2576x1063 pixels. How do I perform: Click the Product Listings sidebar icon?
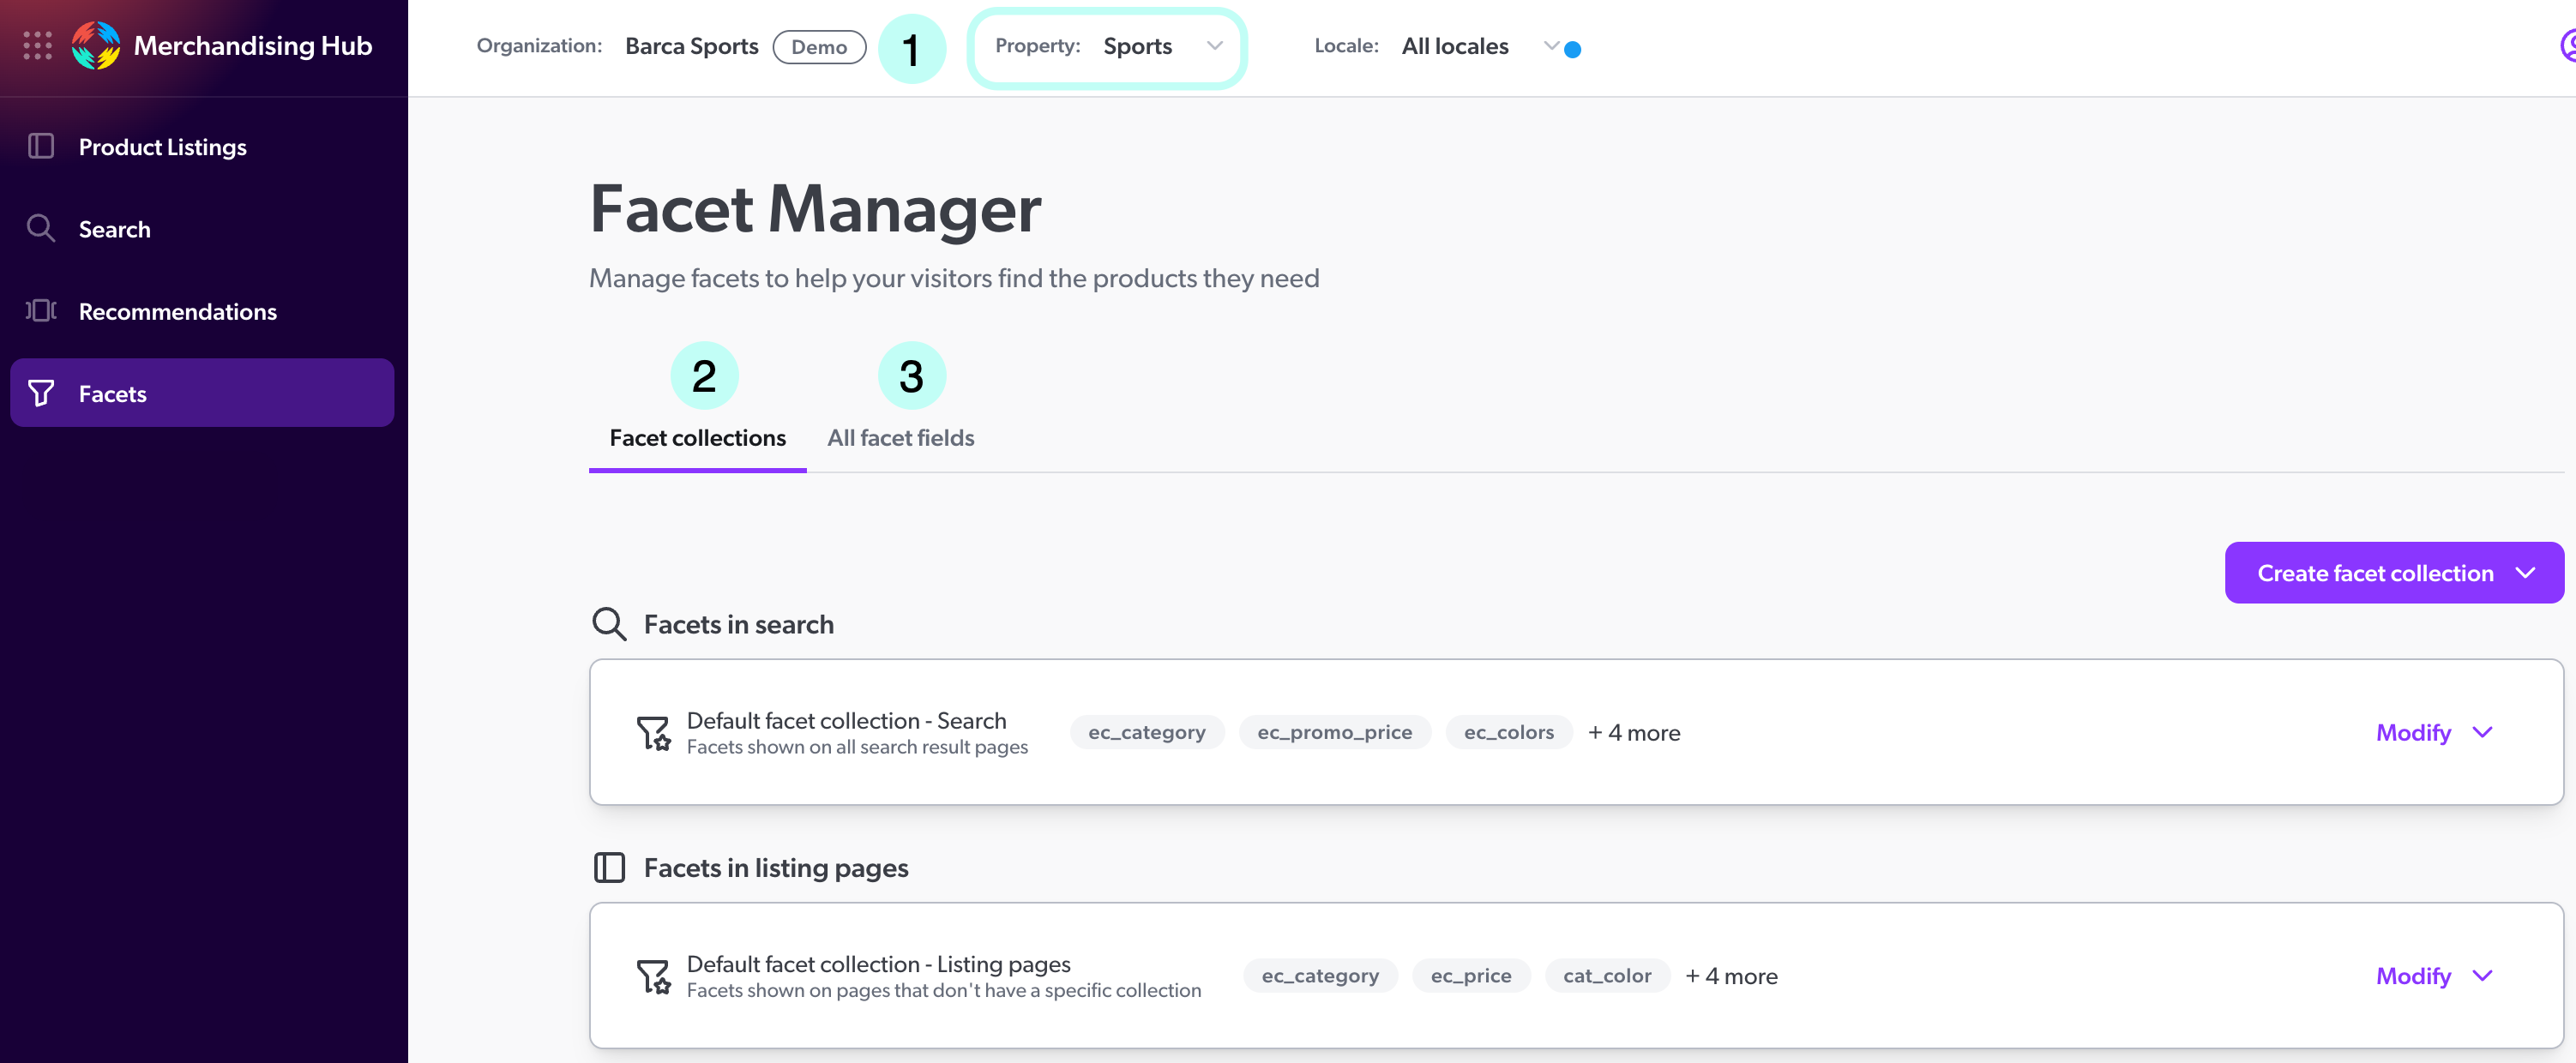[41, 147]
